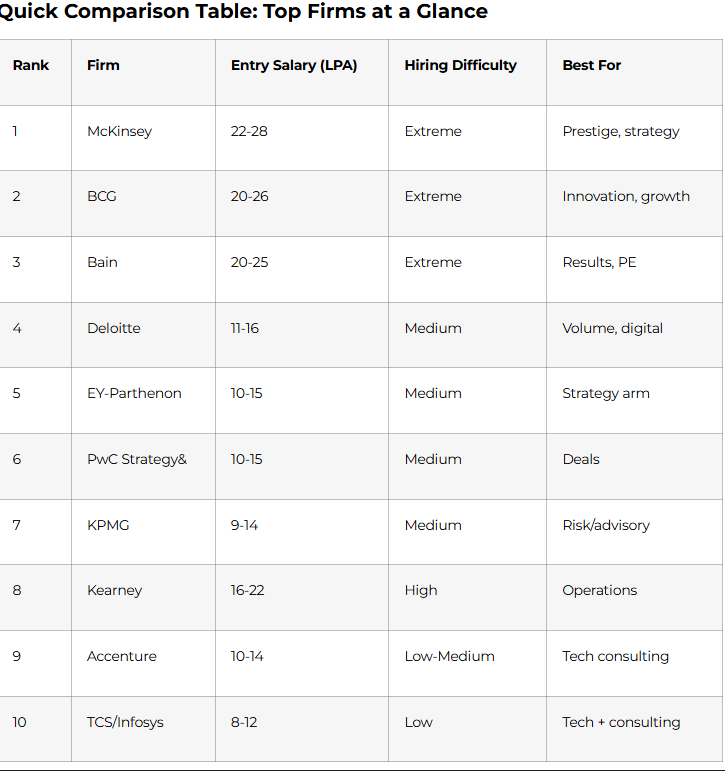This screenshot has height=771, width=725.
Task: Select the EY-Parthenon firm name
Action: (x=134, y=393)
